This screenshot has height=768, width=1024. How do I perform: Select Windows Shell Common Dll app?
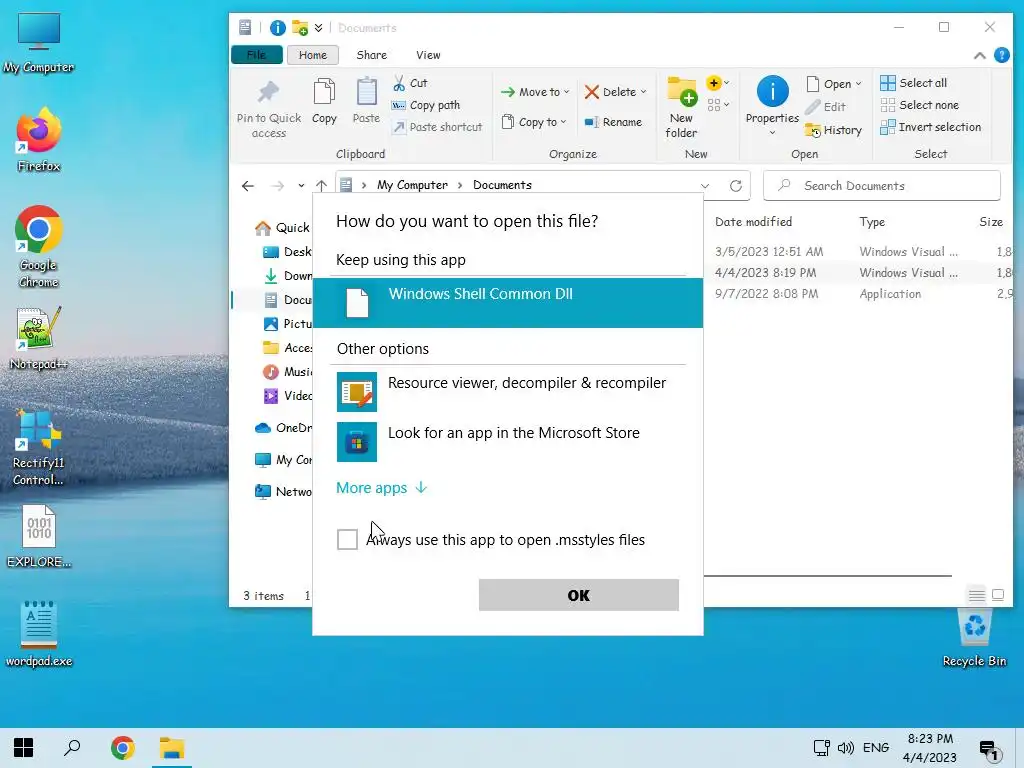[507, 302]
